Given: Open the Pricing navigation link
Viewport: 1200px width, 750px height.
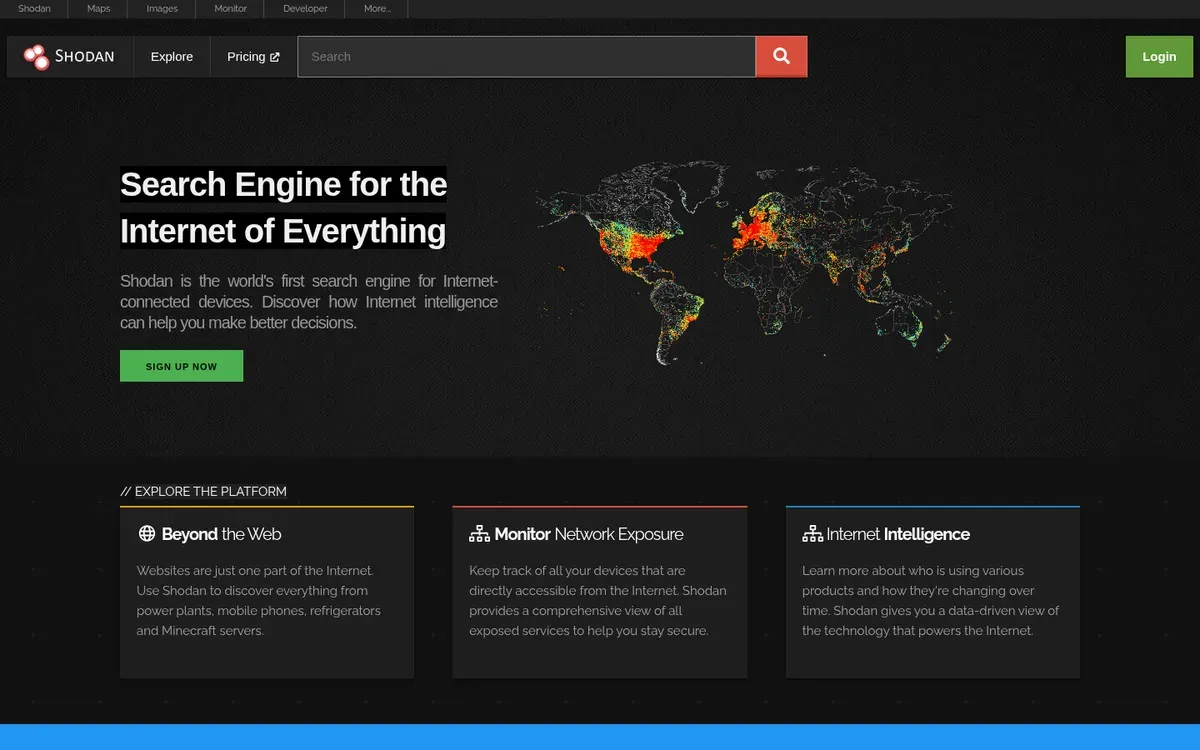Looking at the screenshot, I should (x=253, y=57).
